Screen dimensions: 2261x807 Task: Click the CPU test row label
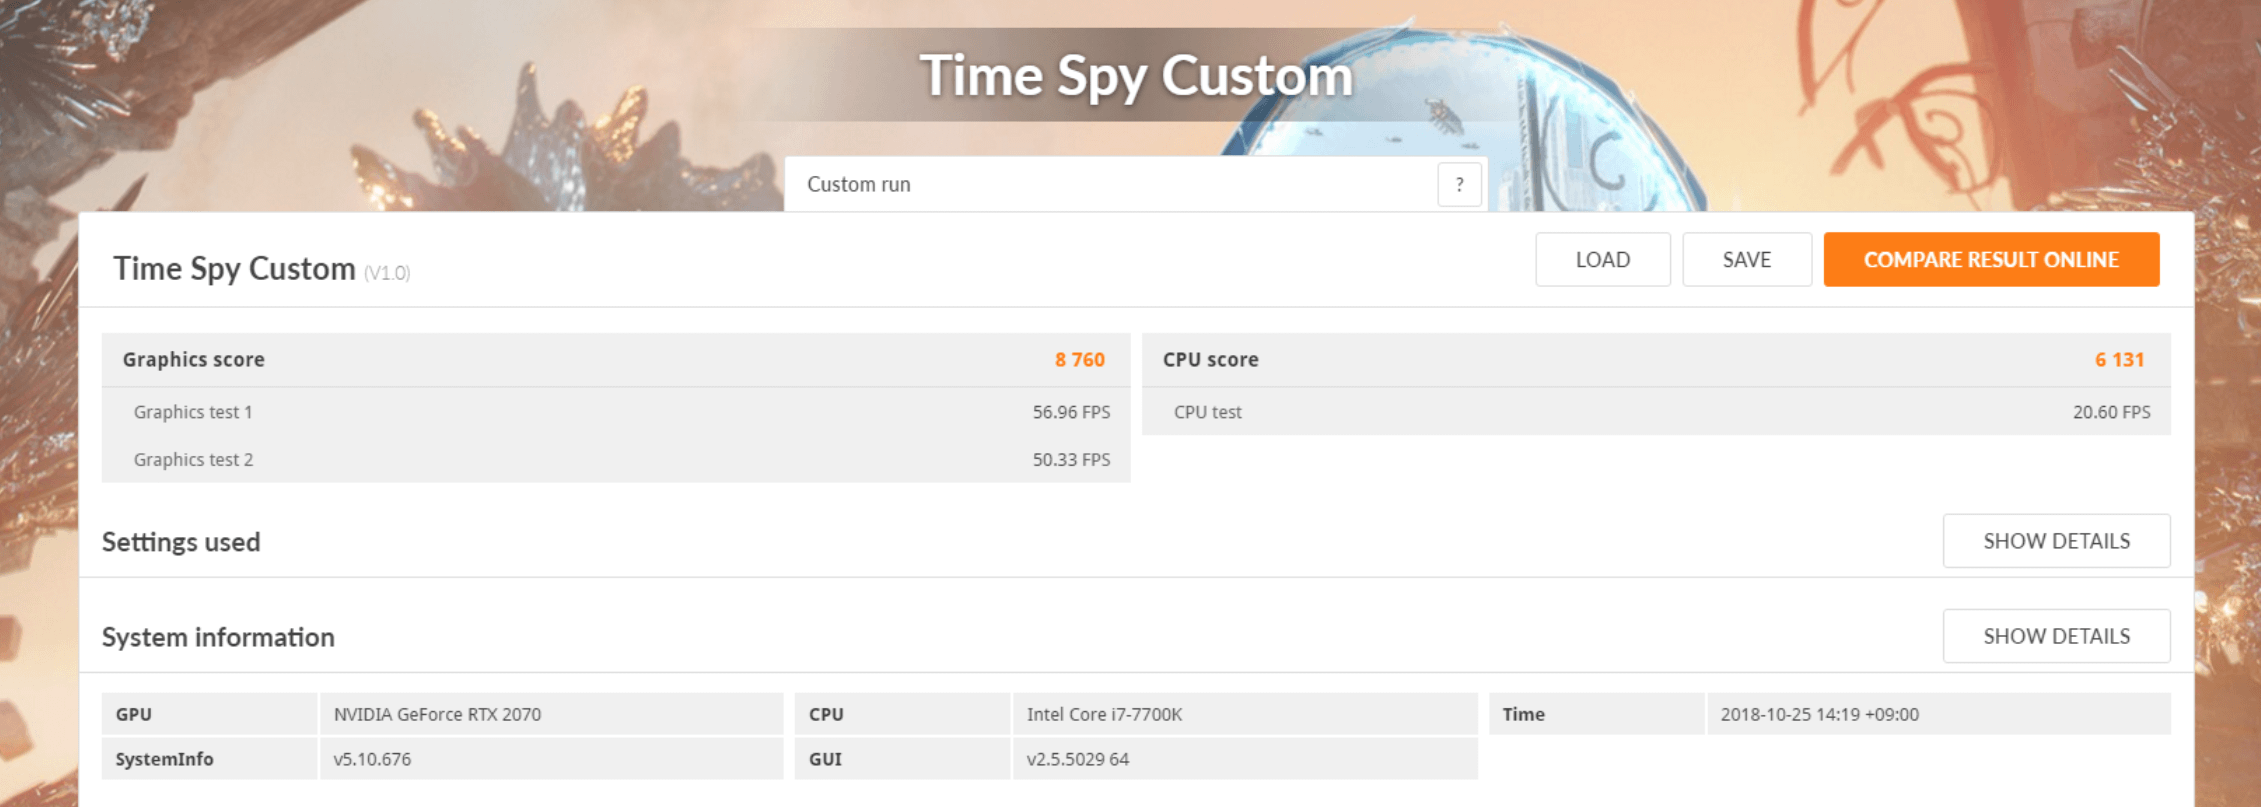pyautogui.click(x=1207, y=412)
